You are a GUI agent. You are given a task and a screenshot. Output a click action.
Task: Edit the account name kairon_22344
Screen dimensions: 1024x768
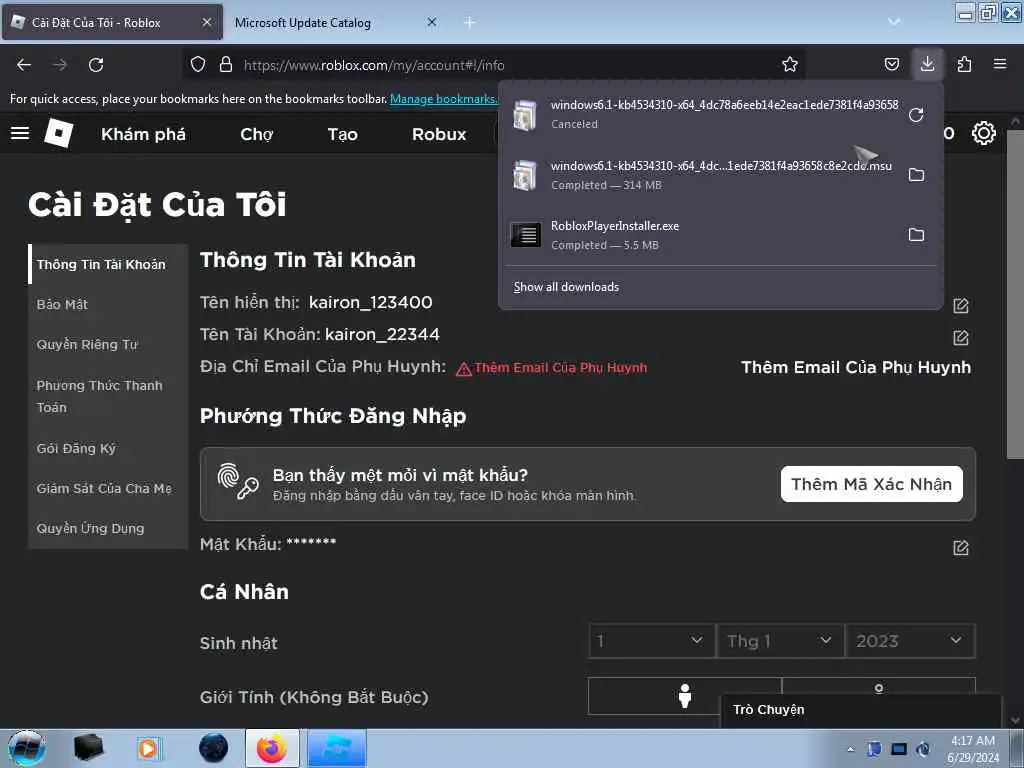[x=961, y=337]
